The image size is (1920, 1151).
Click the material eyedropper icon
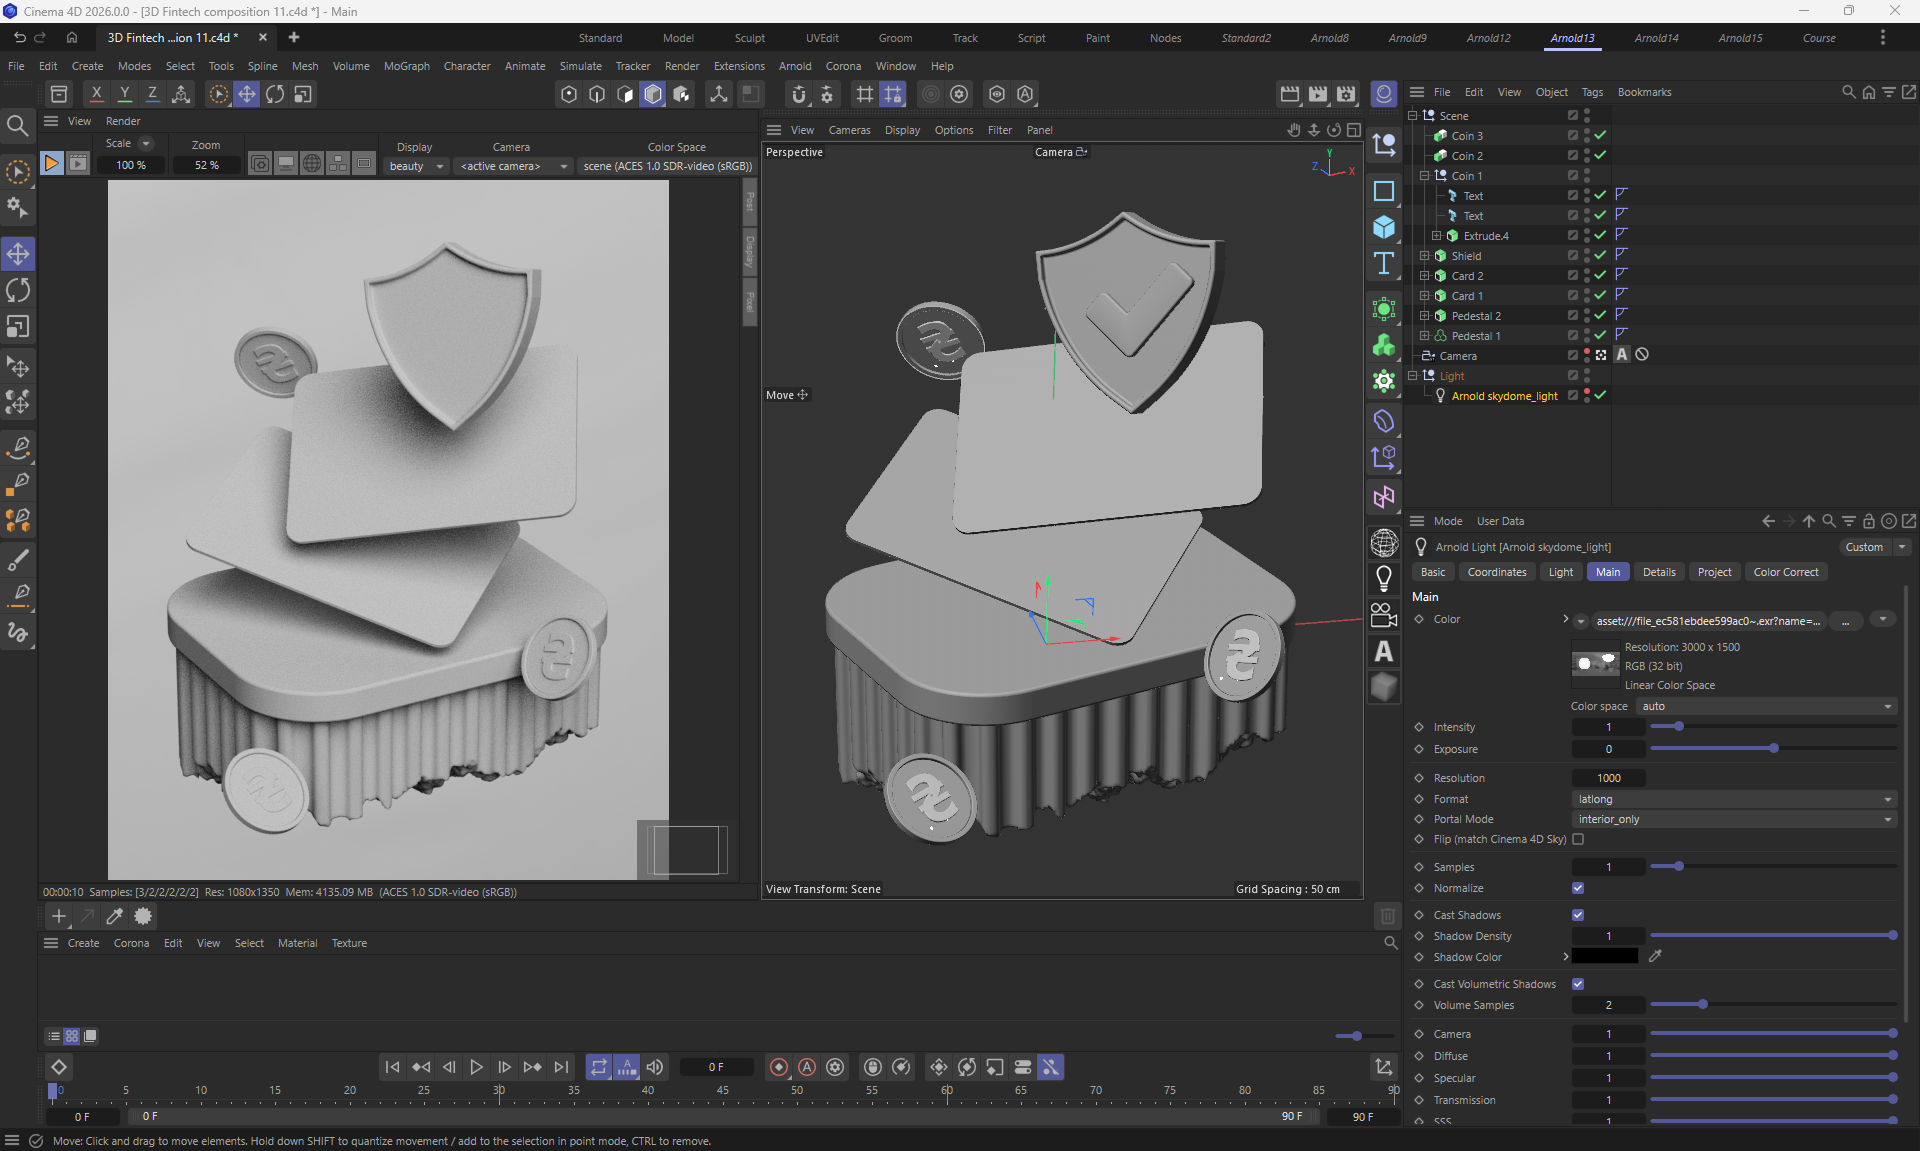click(x=115, y=916)
